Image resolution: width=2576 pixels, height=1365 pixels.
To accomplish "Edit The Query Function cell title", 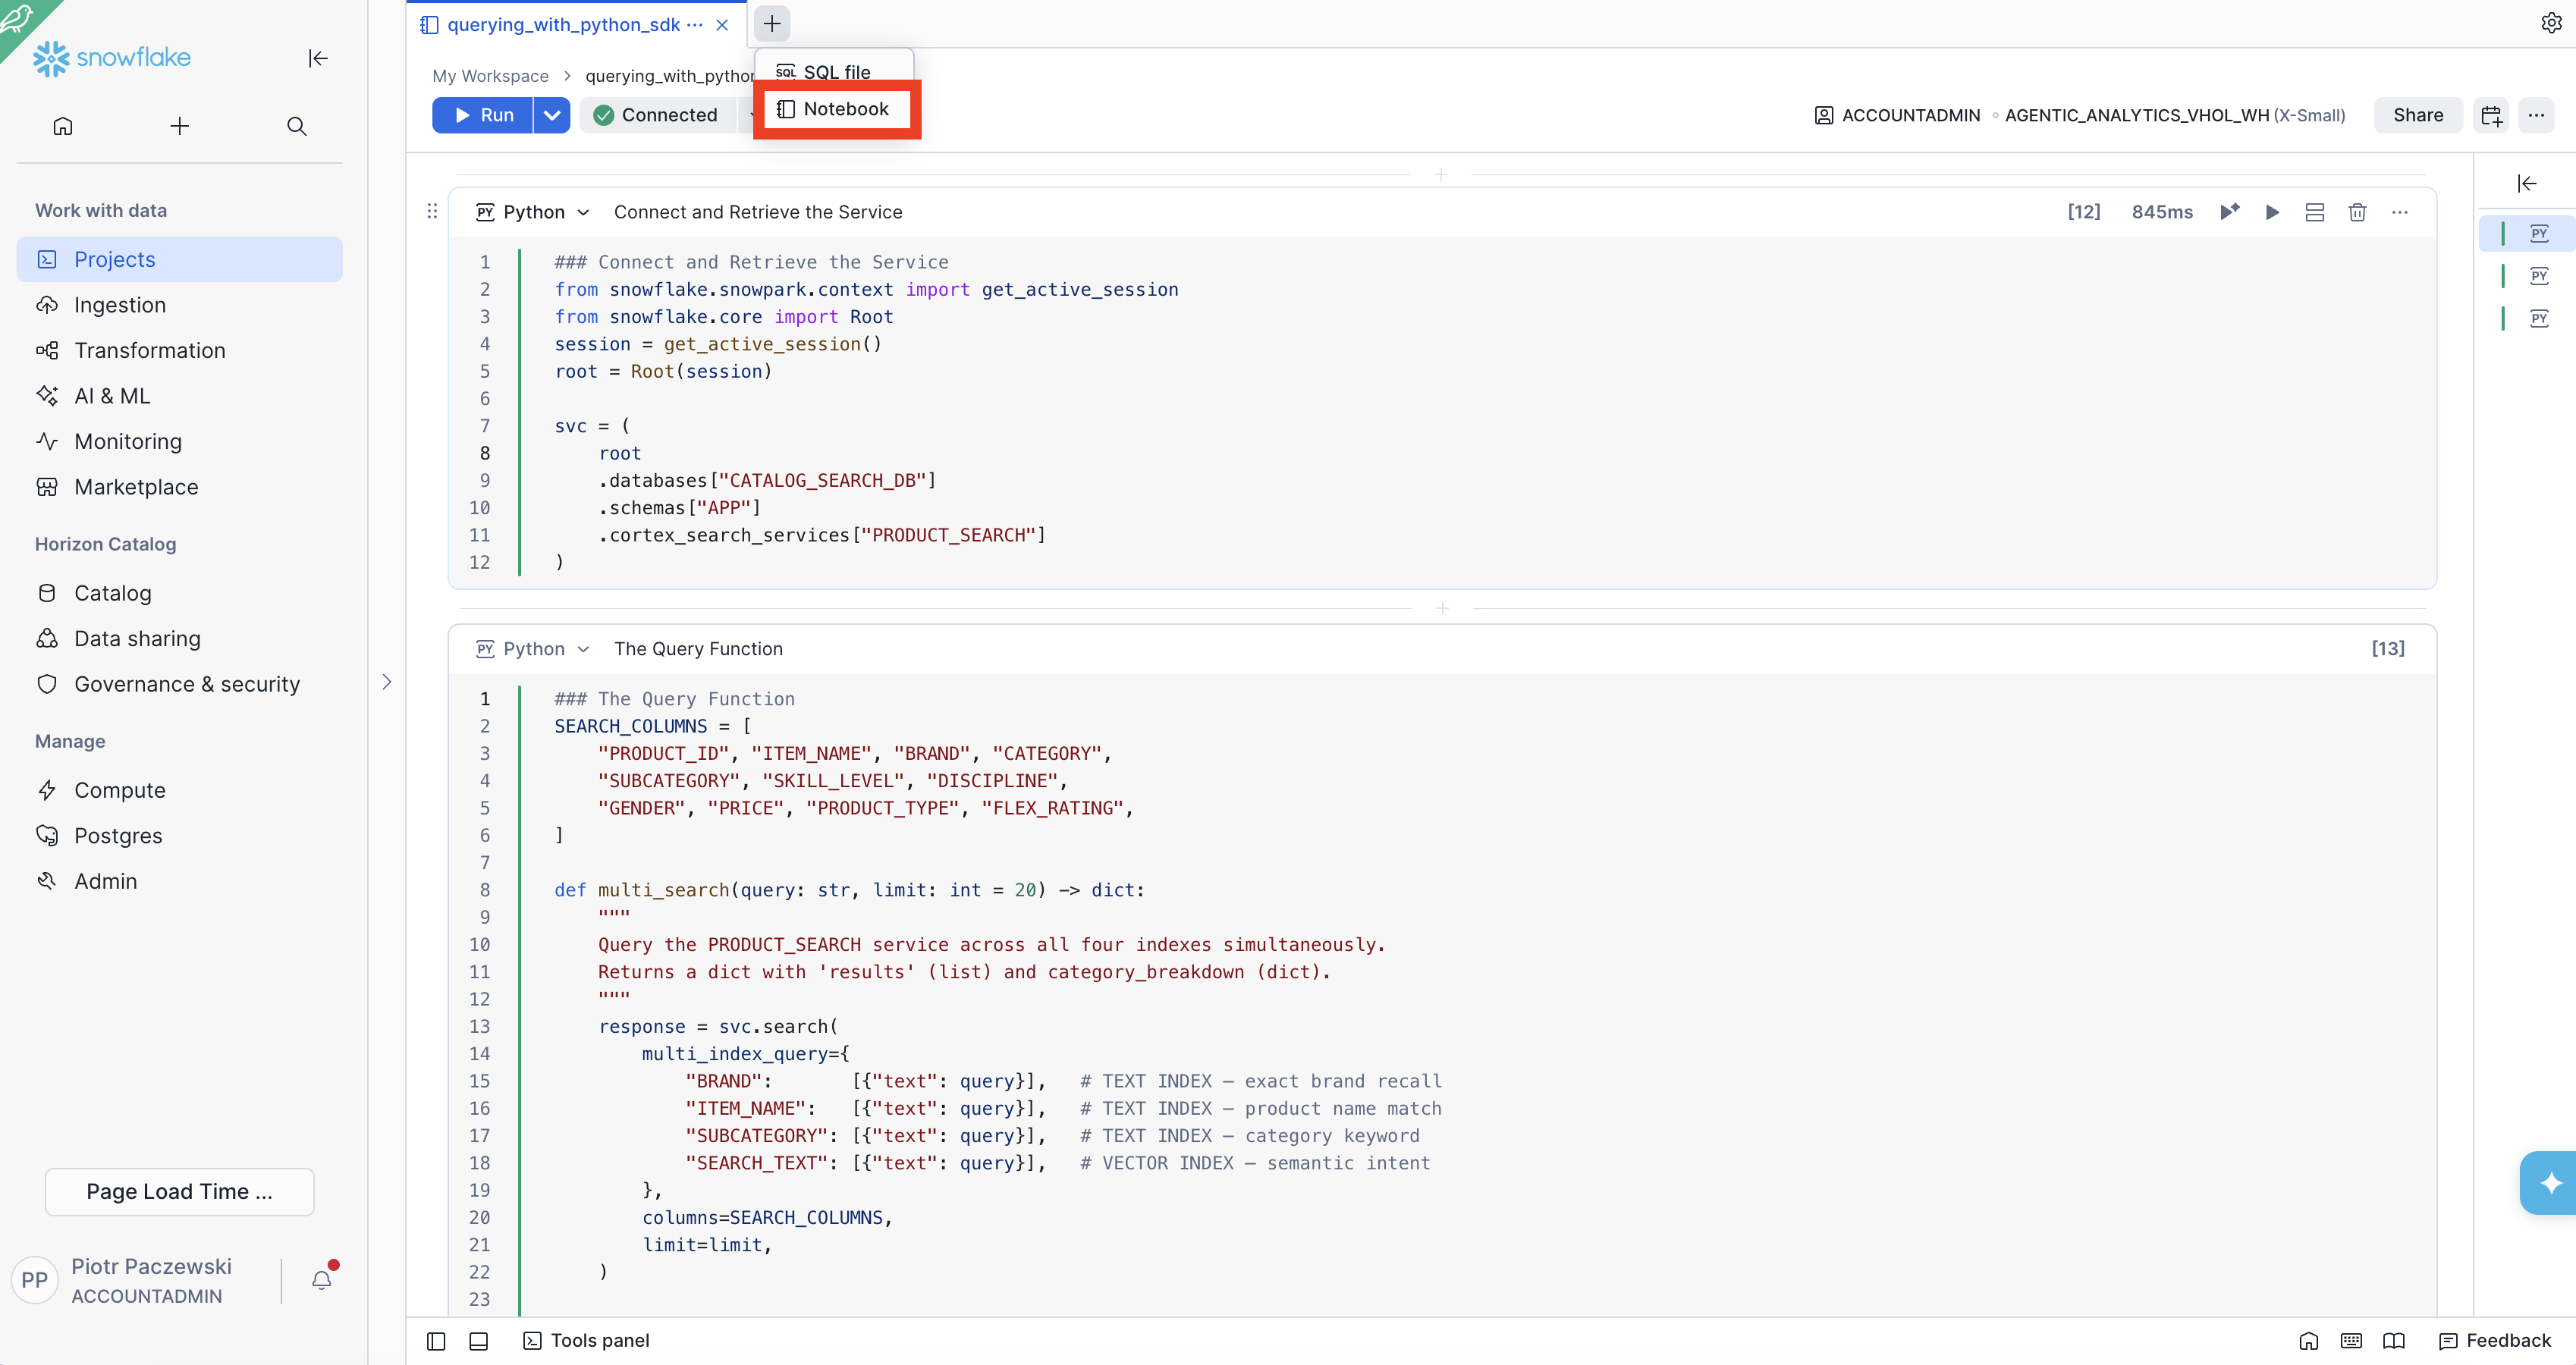I will (698, 649).
